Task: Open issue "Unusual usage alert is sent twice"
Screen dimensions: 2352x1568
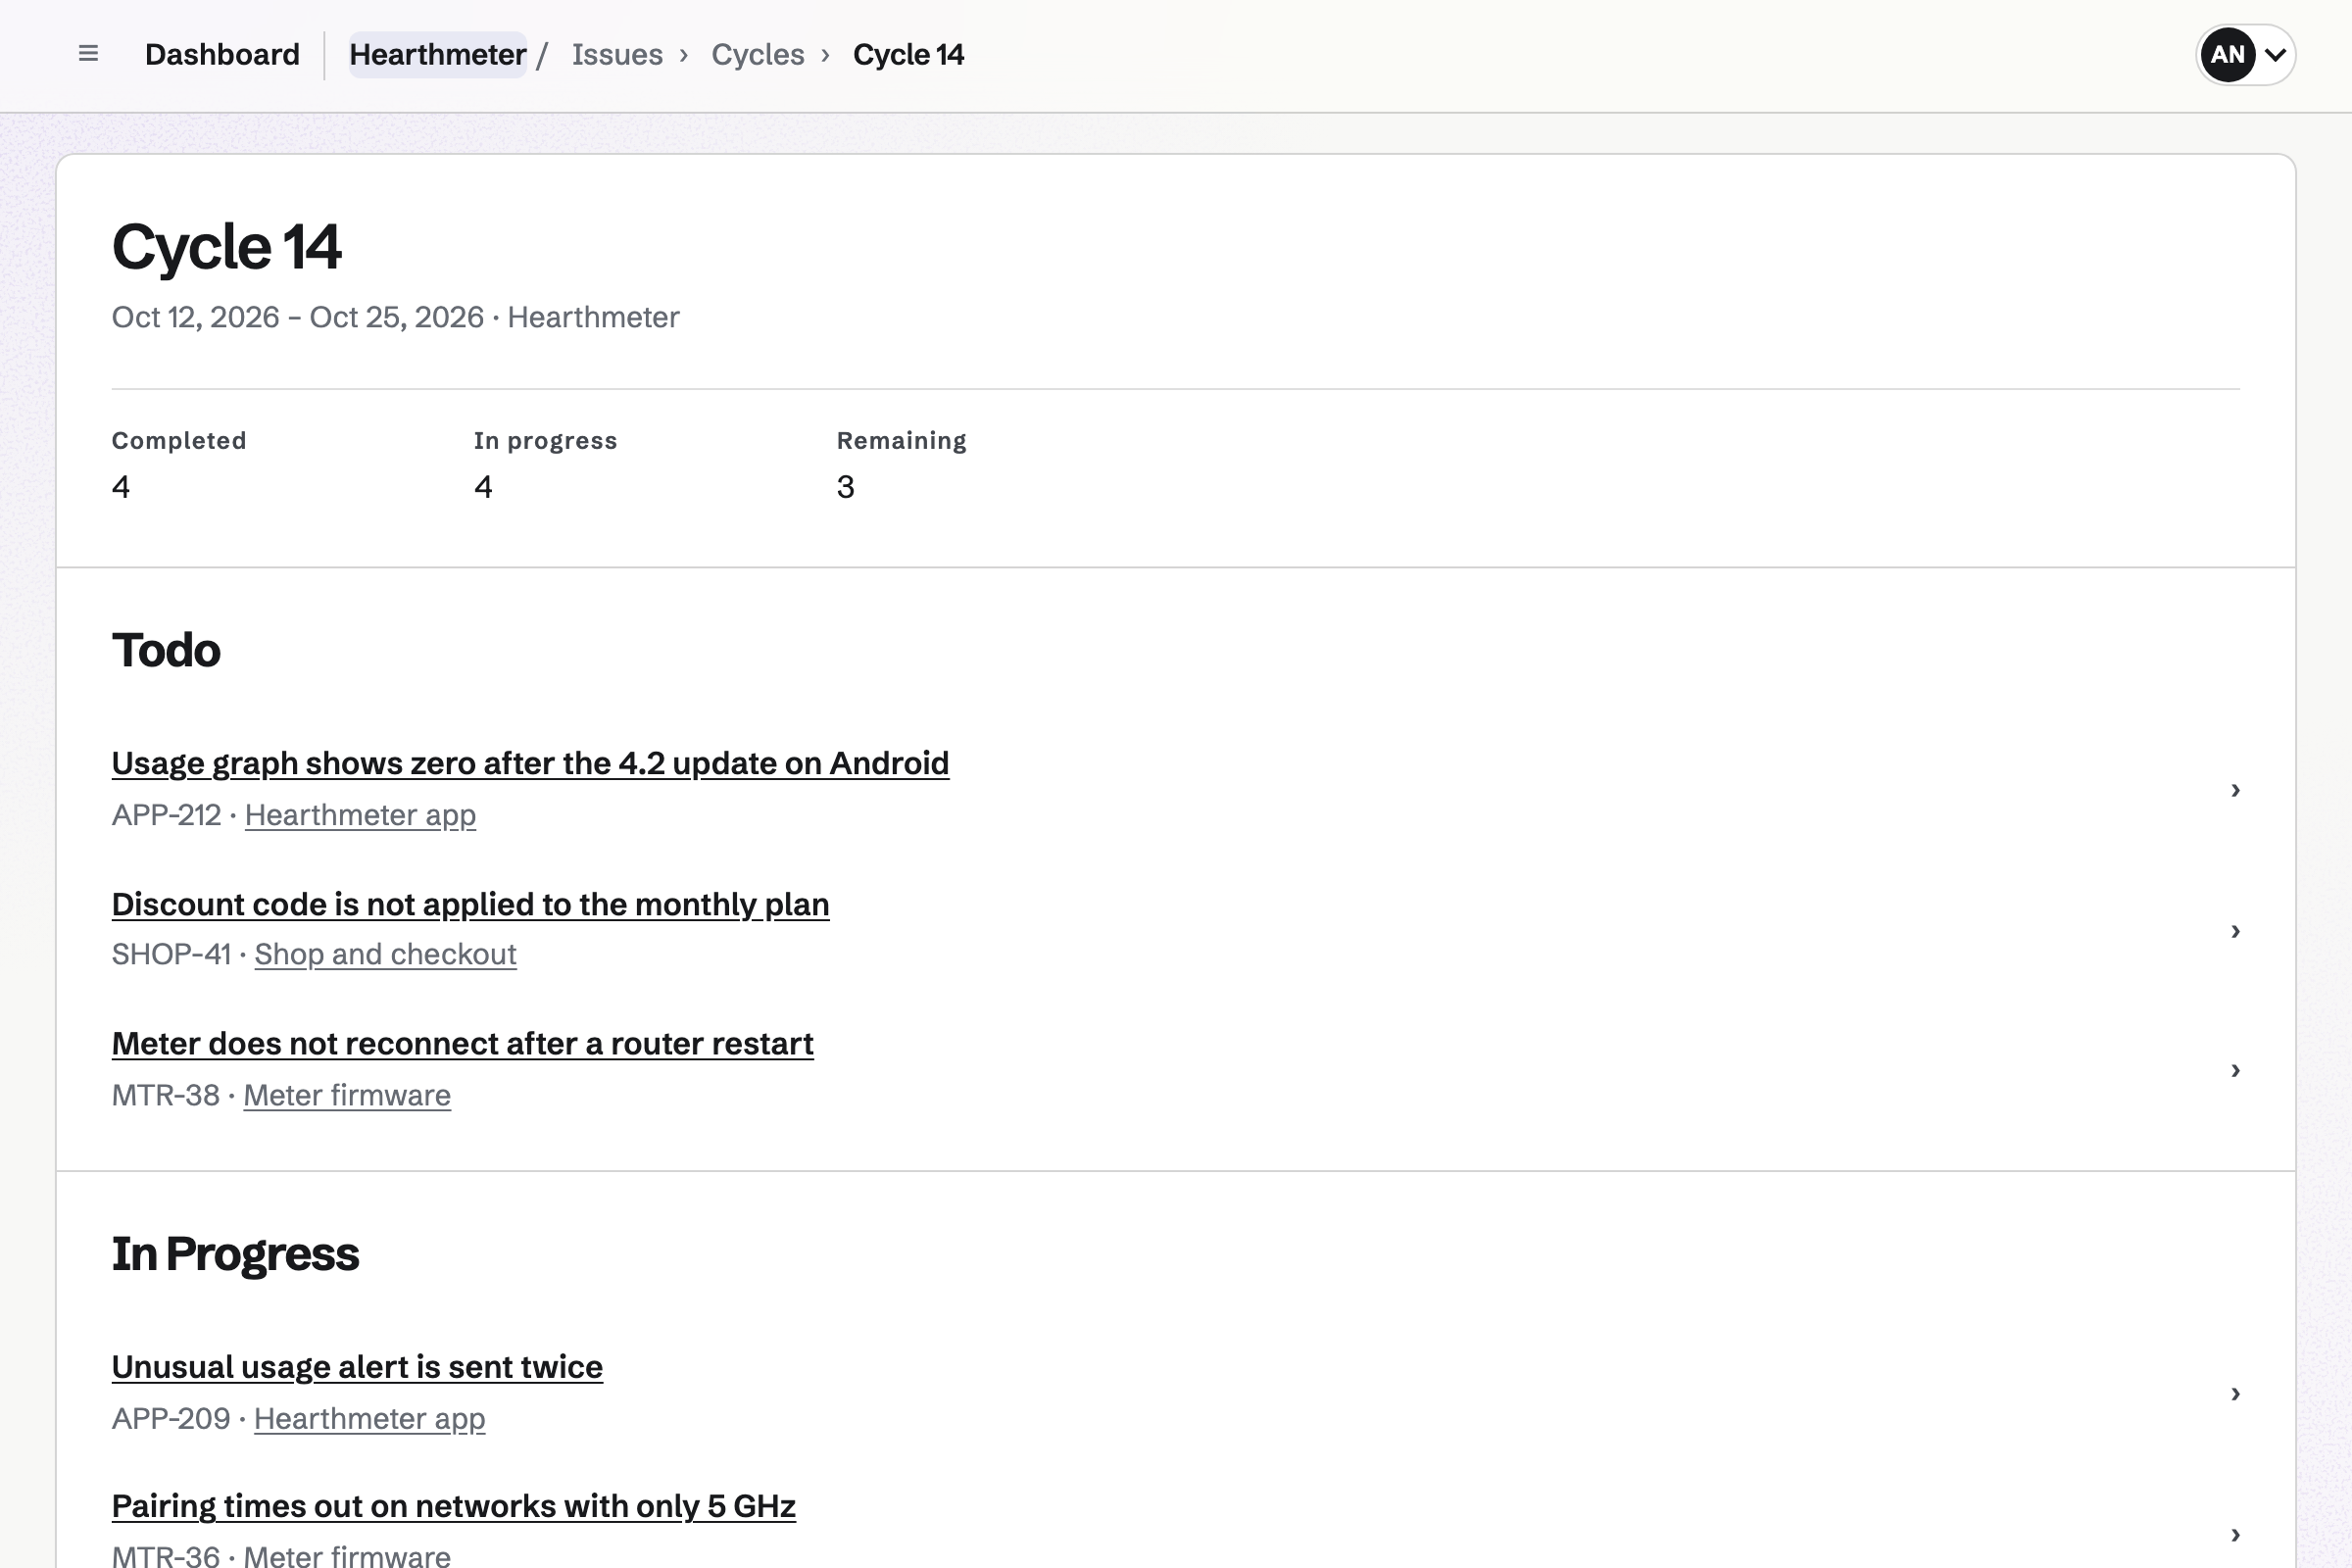Action: tap(357, 1367)
